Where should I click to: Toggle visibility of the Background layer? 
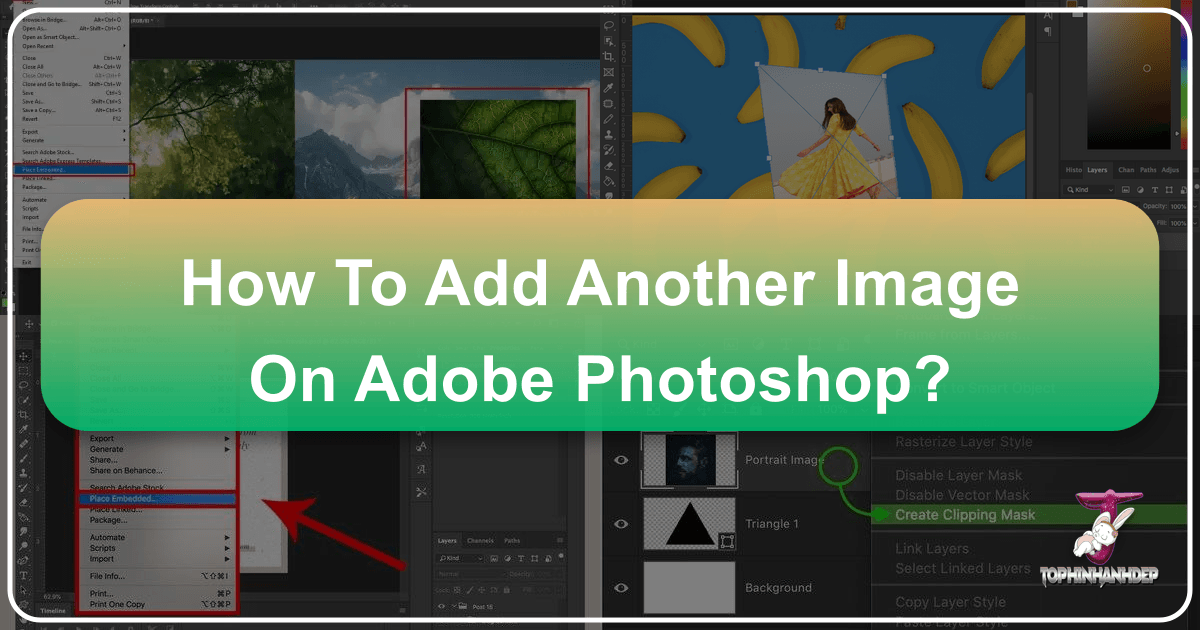click(x=621, y=587)
